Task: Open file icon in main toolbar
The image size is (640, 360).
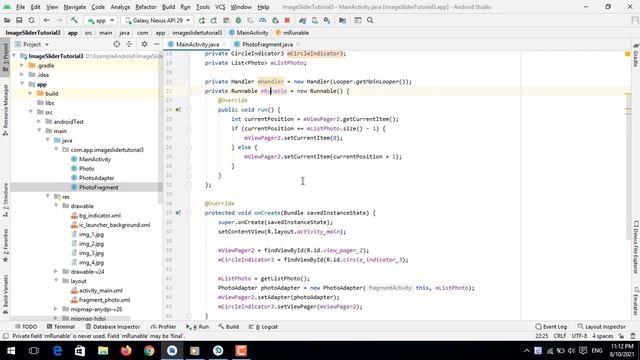Action: 7,20
